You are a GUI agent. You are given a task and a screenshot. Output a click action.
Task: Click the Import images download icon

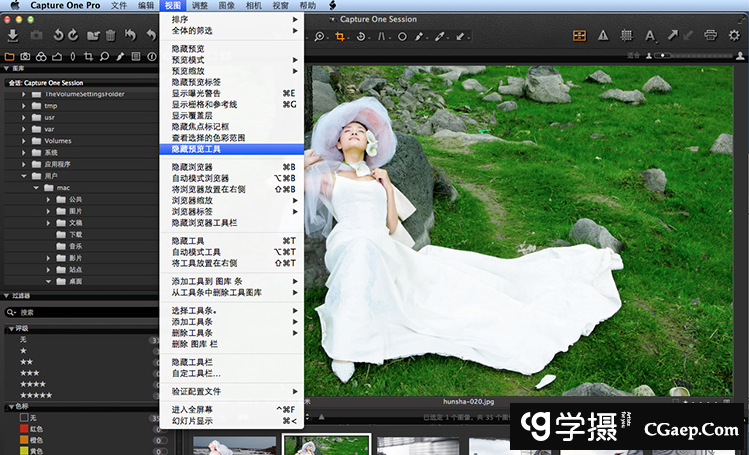(x=12, y=36)
